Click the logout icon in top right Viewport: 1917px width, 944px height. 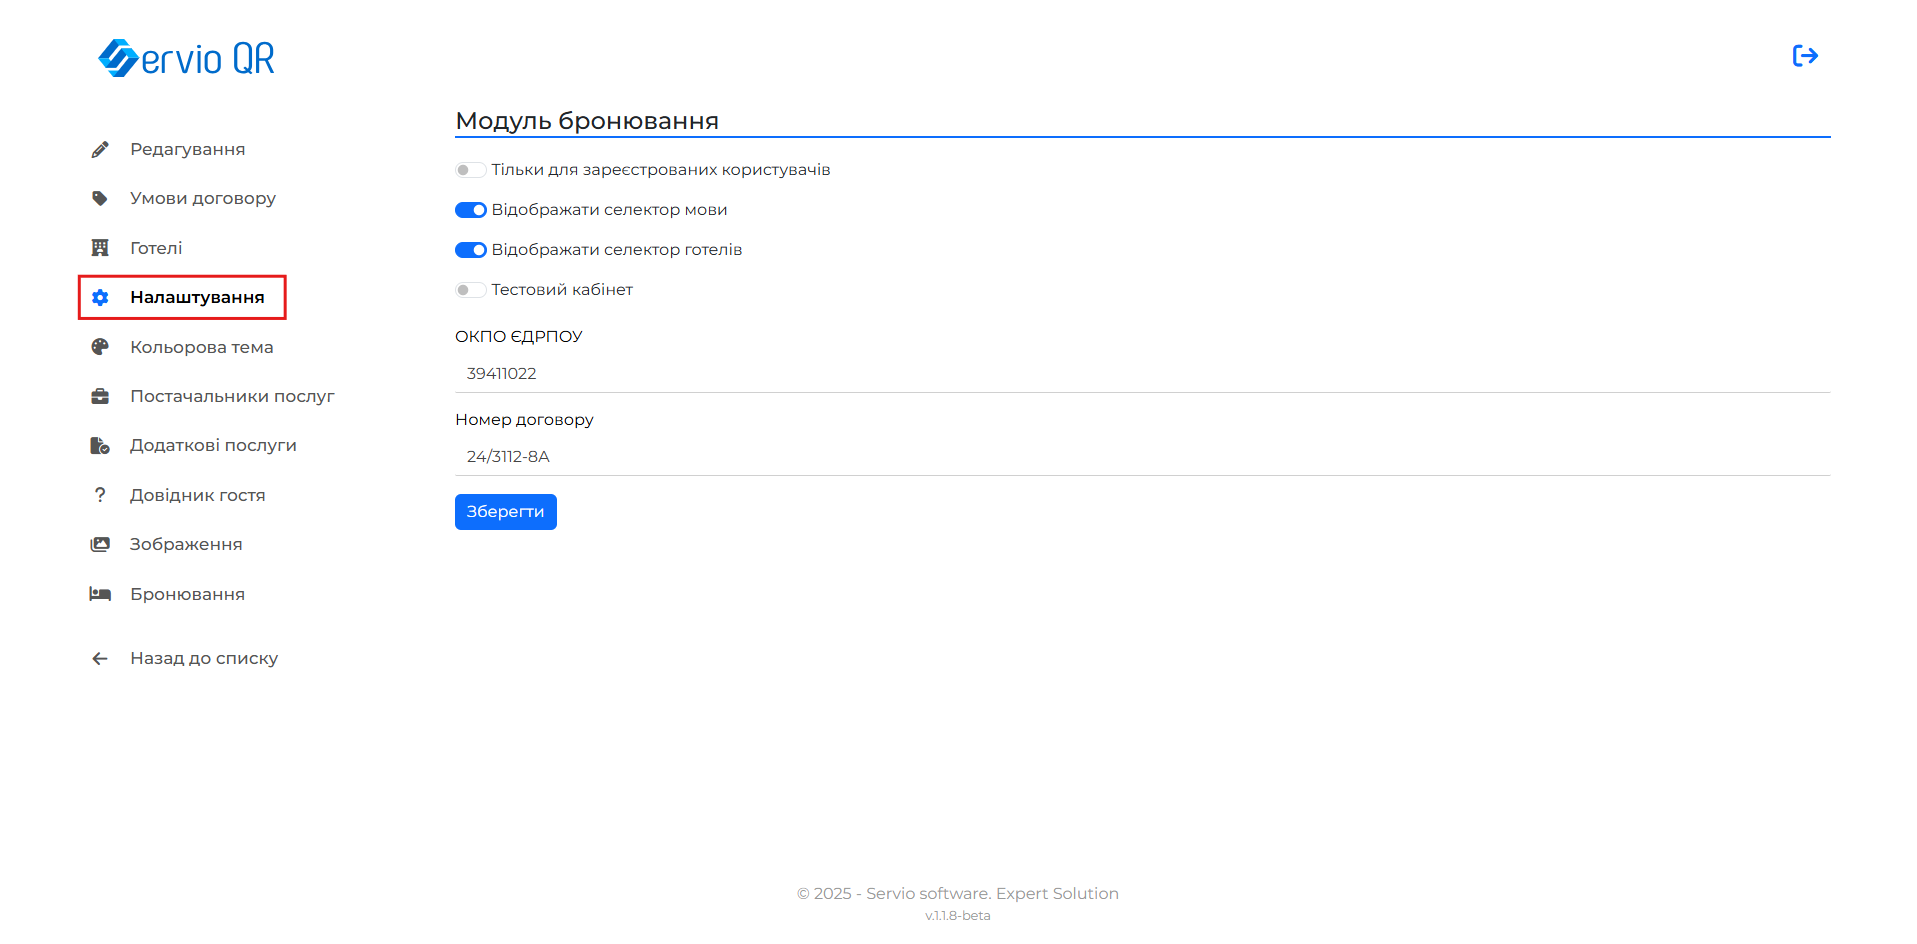point(1804,56)
